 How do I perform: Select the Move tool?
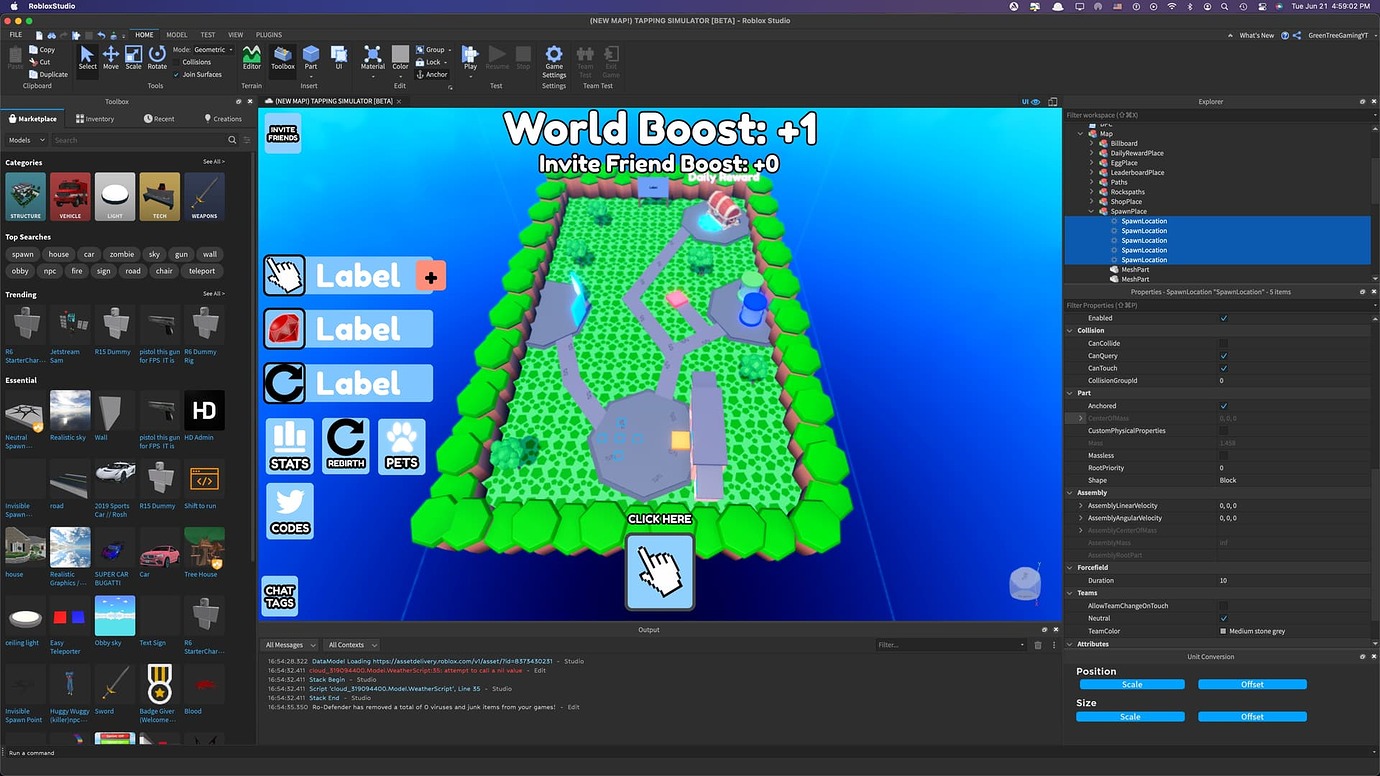pyautogui.click(x=110, y=57)
